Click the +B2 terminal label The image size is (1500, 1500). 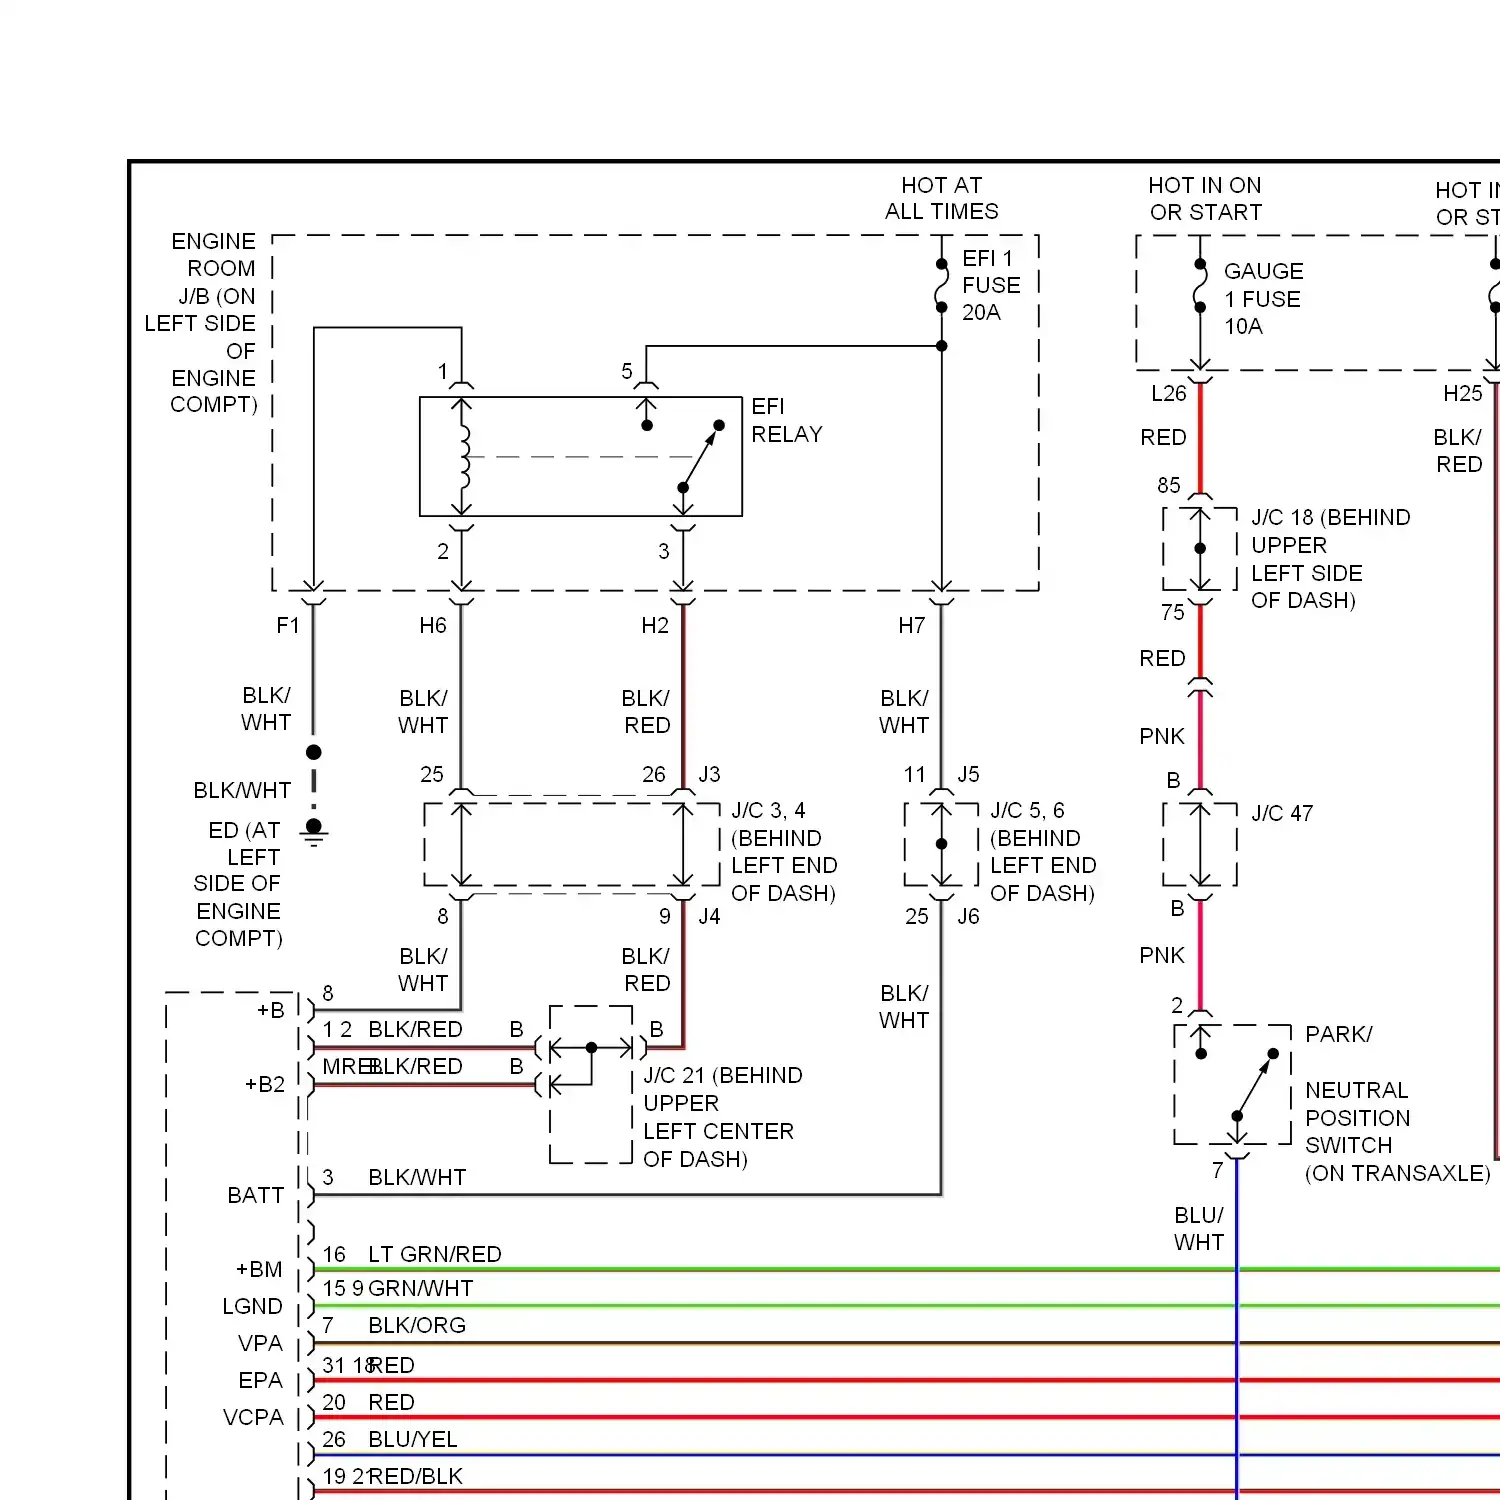click(265, 1084)
